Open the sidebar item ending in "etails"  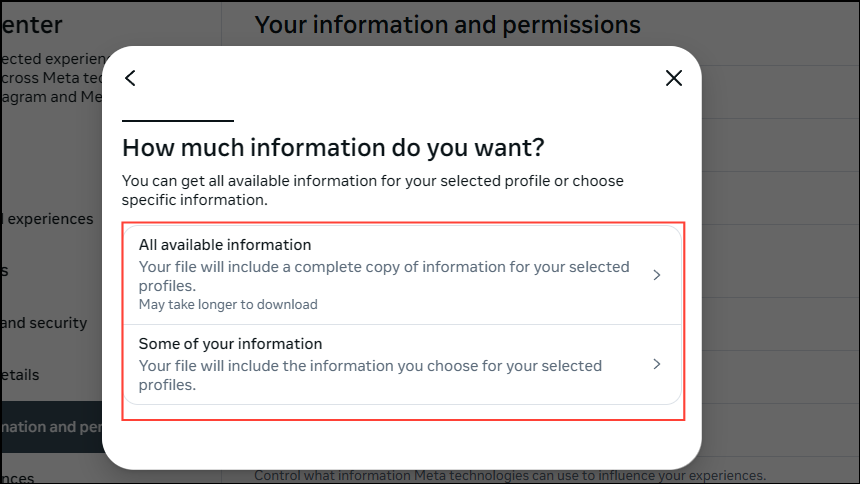[x=20, y=375]
